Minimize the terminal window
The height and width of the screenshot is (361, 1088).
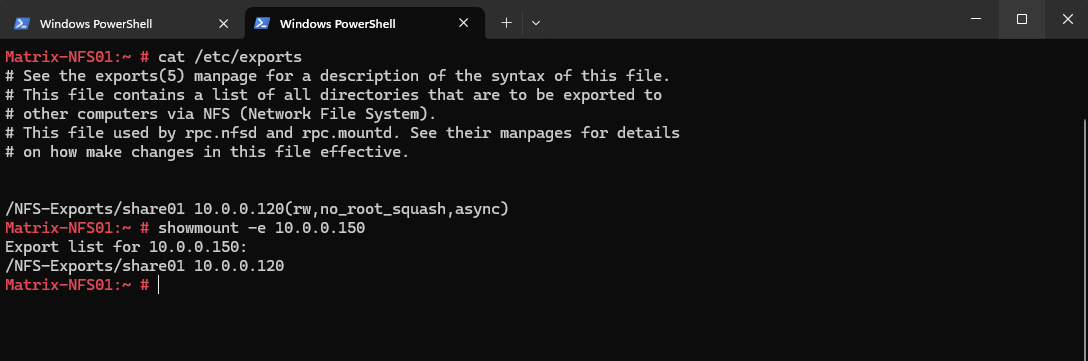(x=976, y=19)
